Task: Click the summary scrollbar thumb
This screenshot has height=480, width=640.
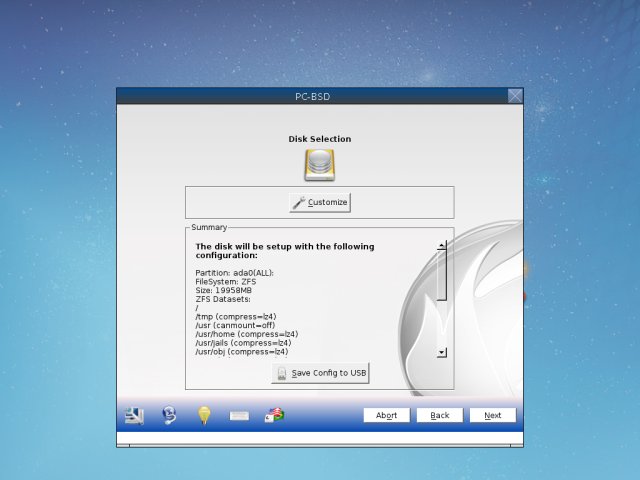Action: pyautogui.click(x=442, y=276)
